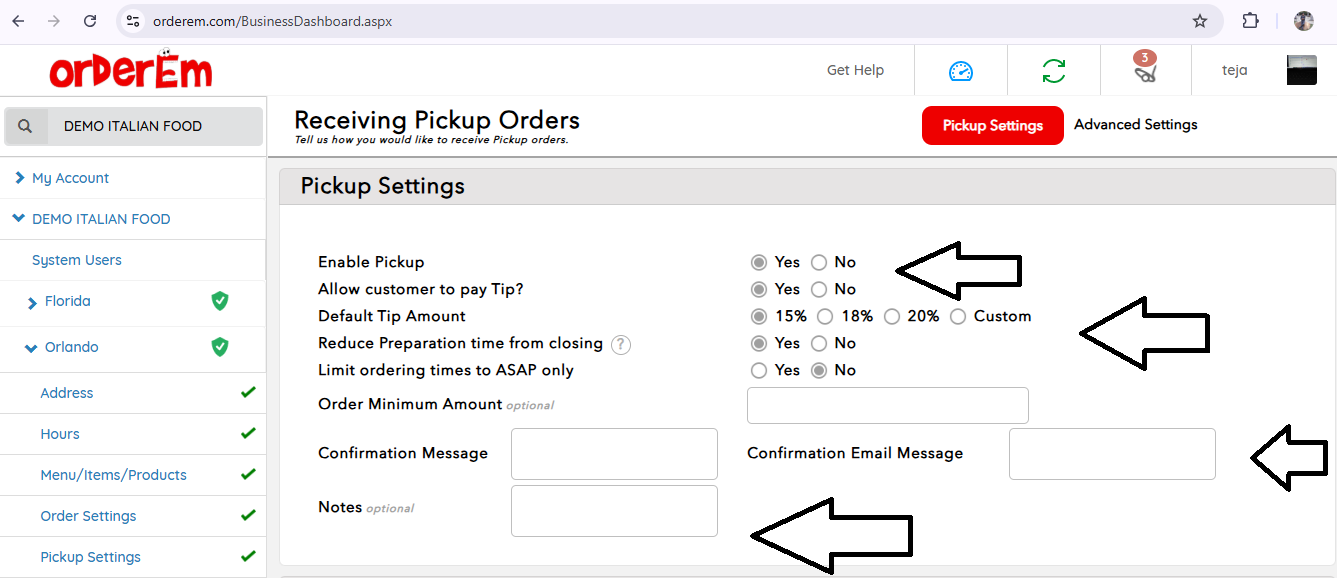Viewport: 1337px width, 578px height.
Task: Switch to the Advanced Settings tab
Action: point(1135,125)
